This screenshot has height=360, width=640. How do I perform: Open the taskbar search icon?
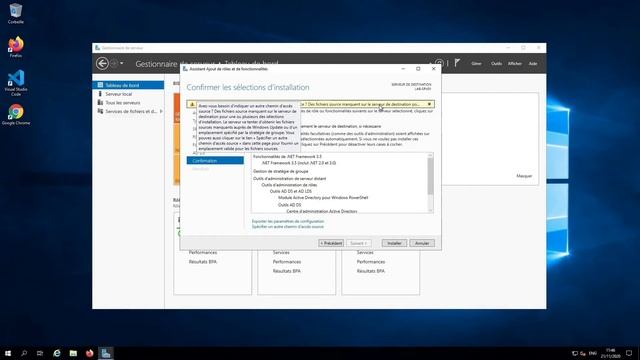point(24,353)
